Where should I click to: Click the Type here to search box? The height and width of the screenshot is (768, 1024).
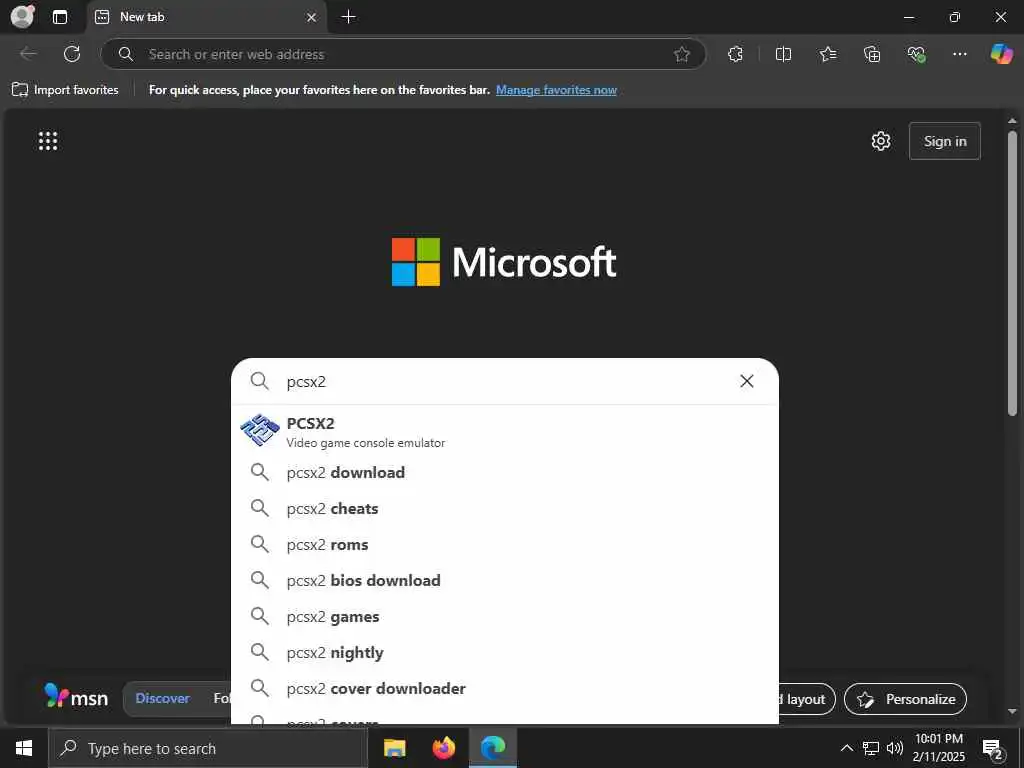click(208, 748)
